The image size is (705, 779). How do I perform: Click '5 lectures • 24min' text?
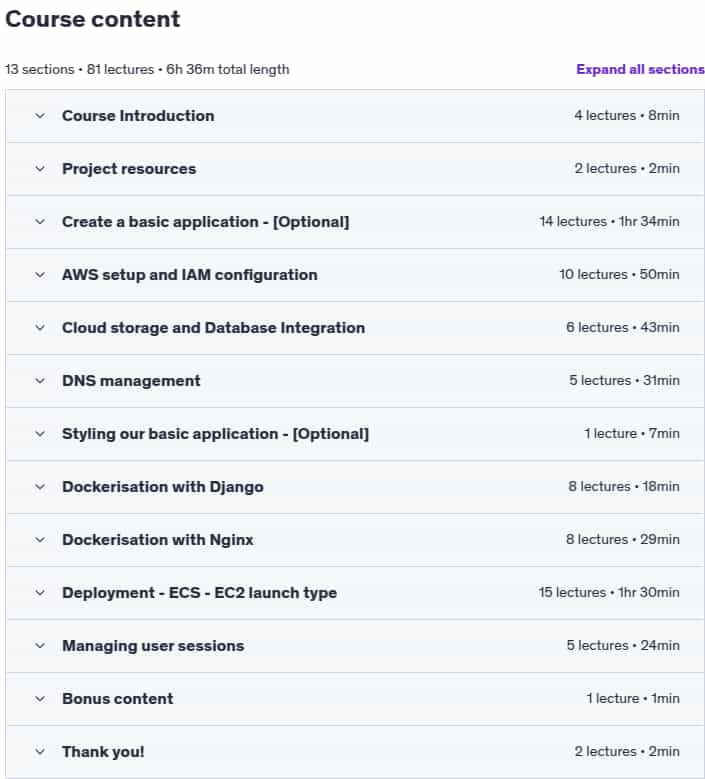[x=623, y=645]
